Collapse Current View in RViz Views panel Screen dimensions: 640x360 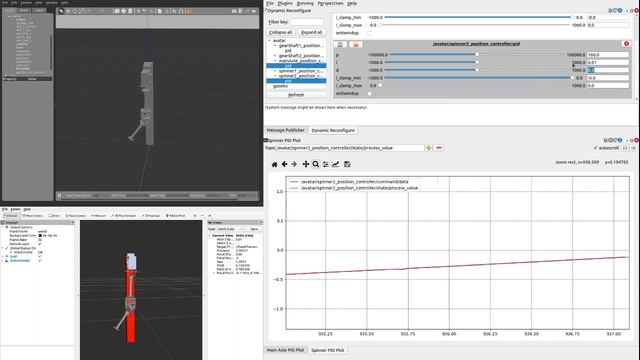point(210,236)
